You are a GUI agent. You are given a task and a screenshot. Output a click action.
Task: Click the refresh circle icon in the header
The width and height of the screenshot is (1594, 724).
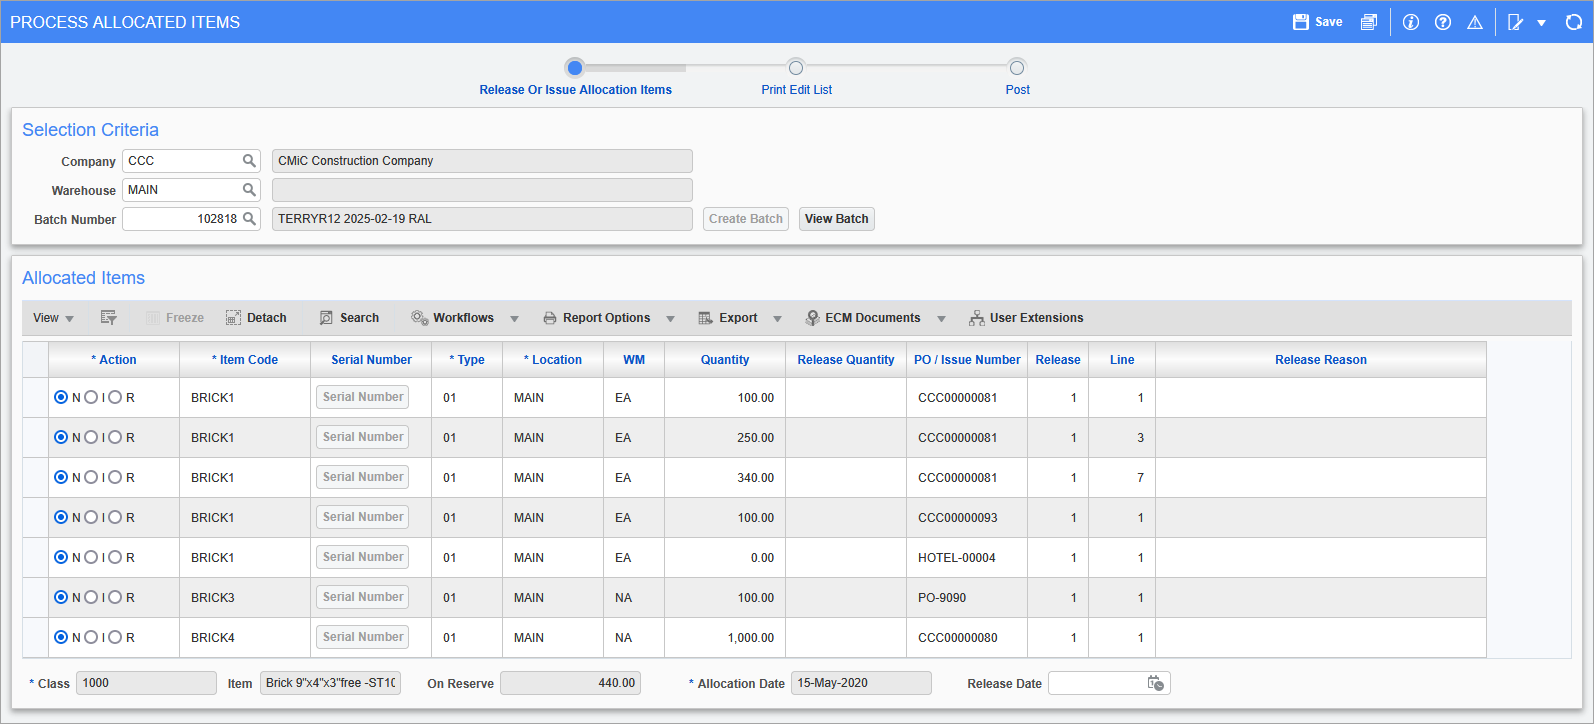tap(1573, 22)
